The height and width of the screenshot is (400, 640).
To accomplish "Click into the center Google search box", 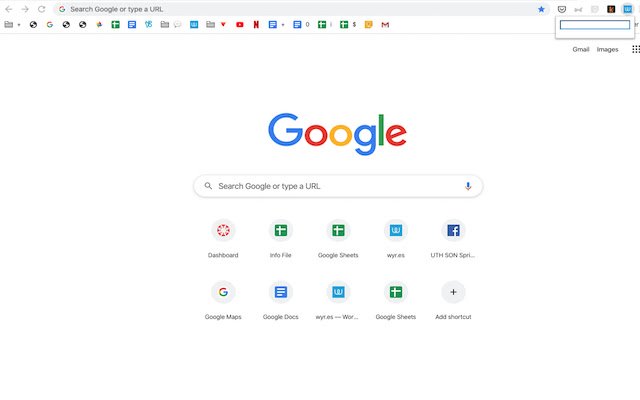I will tap(338, 186).
